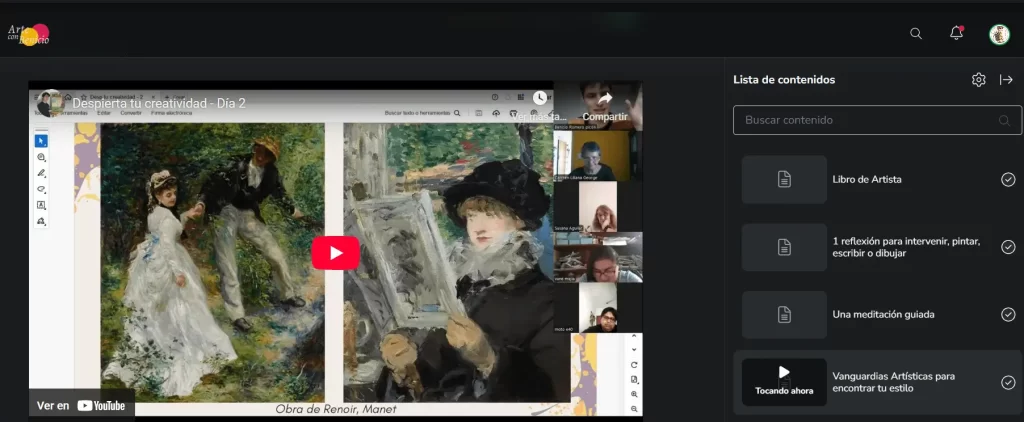The height and width of the screenshot is (422, 1024).
Task: Click the Una meditación guiada document thumbnail
Action: tap(784, 314)
